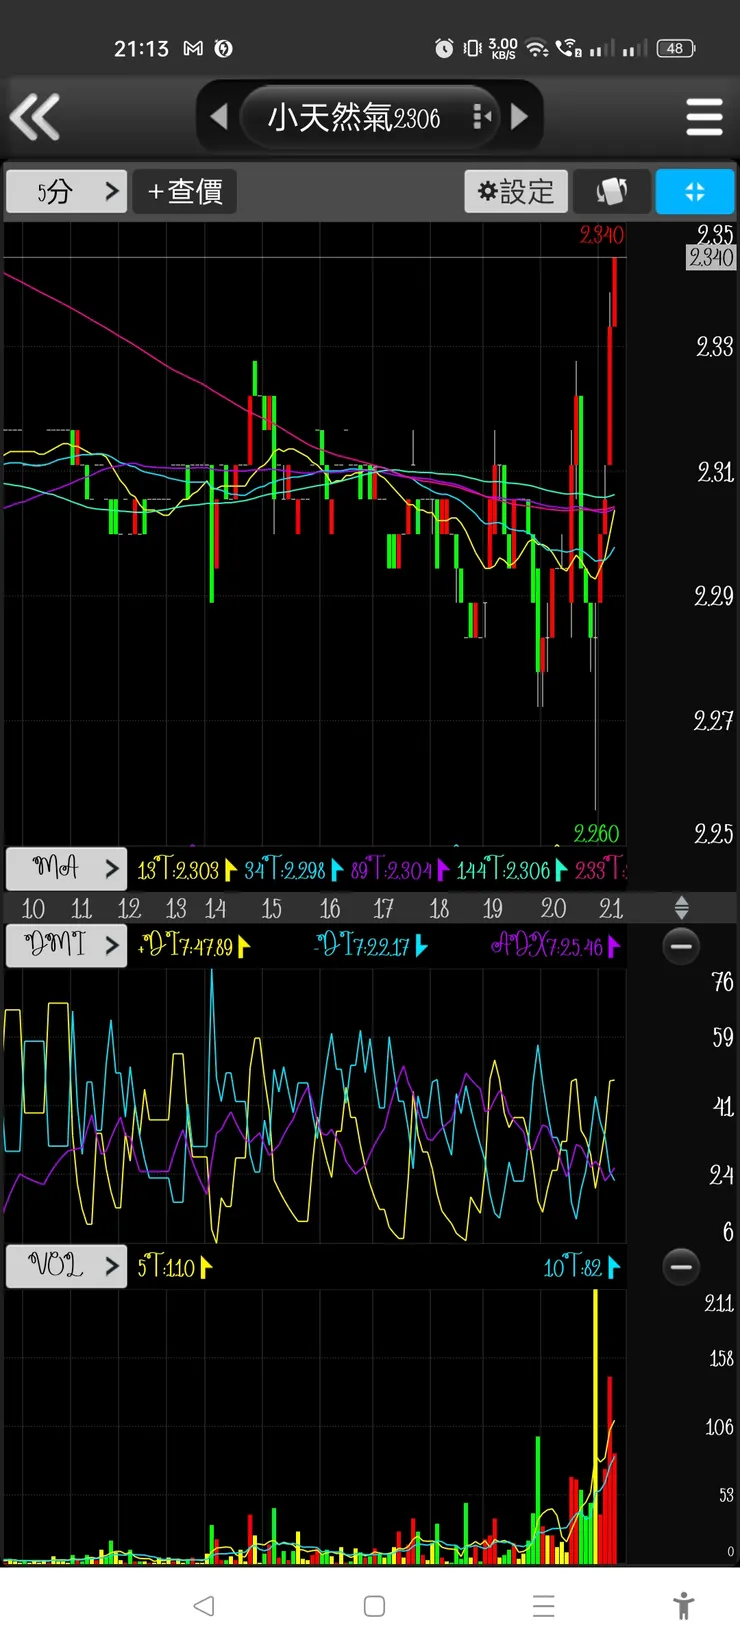Viewport: 740px width, 1644px height.
Task: Tap hour 10 on the time axis
Action: click(x=33, y=908)
